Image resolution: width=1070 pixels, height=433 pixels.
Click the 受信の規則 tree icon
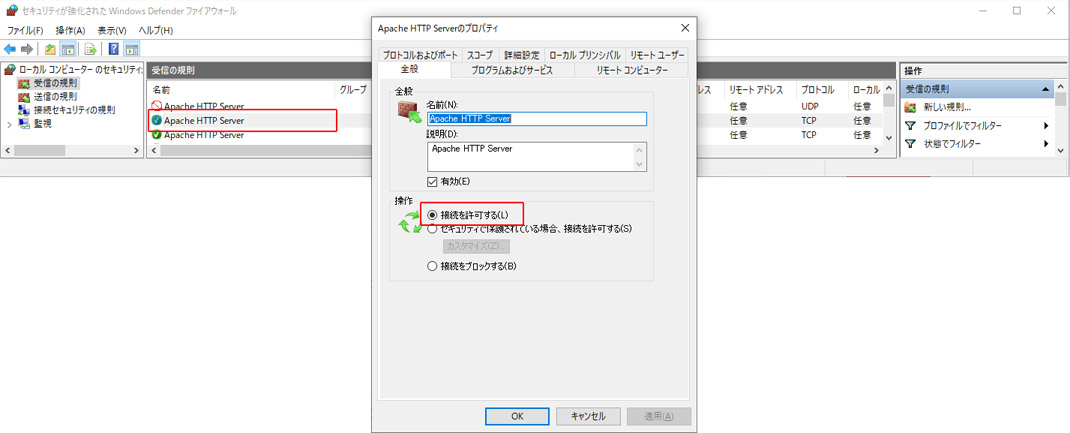24,83
